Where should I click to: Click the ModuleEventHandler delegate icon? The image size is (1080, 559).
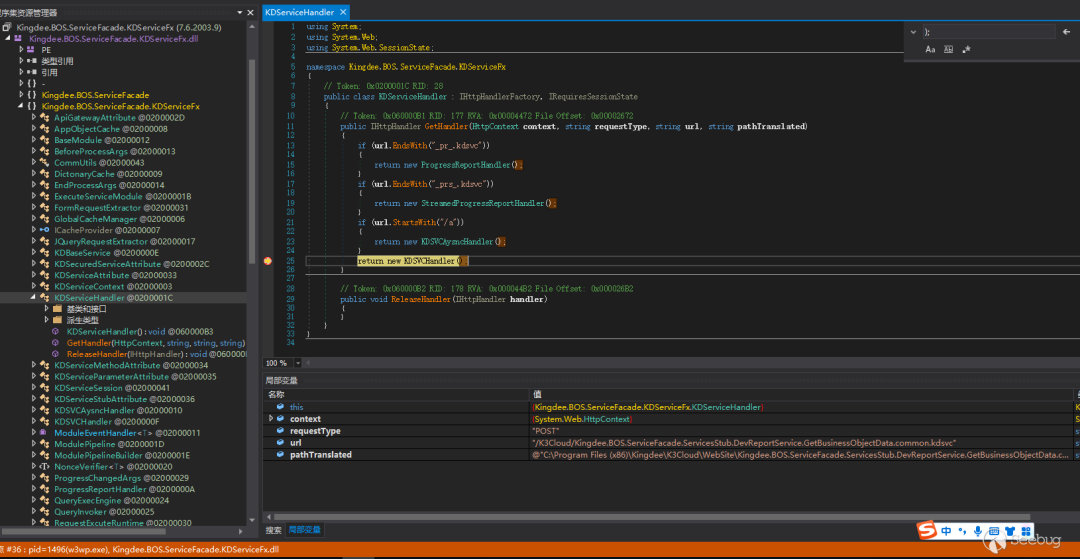pos(43,432)
